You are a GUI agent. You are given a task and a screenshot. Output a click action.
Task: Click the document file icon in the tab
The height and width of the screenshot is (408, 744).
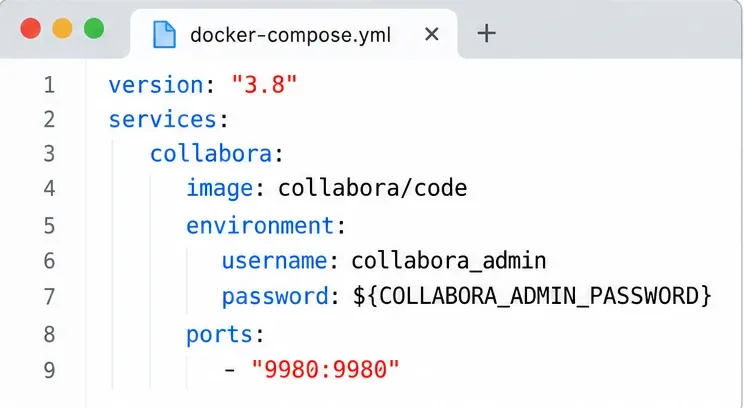[x=164, y=34]
